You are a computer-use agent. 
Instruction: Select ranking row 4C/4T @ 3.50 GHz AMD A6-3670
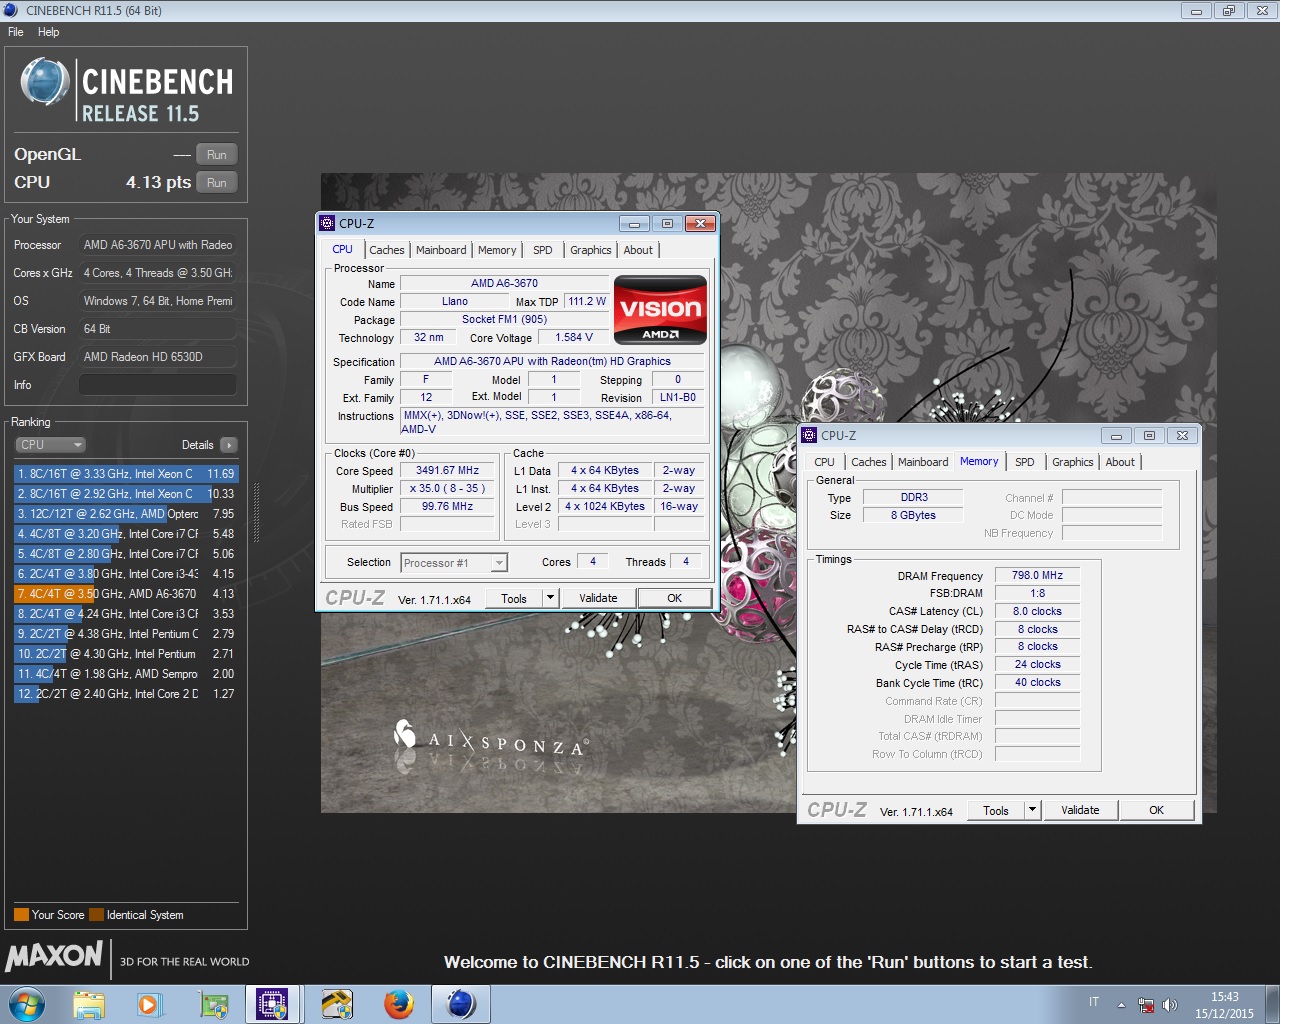point(126,594)
